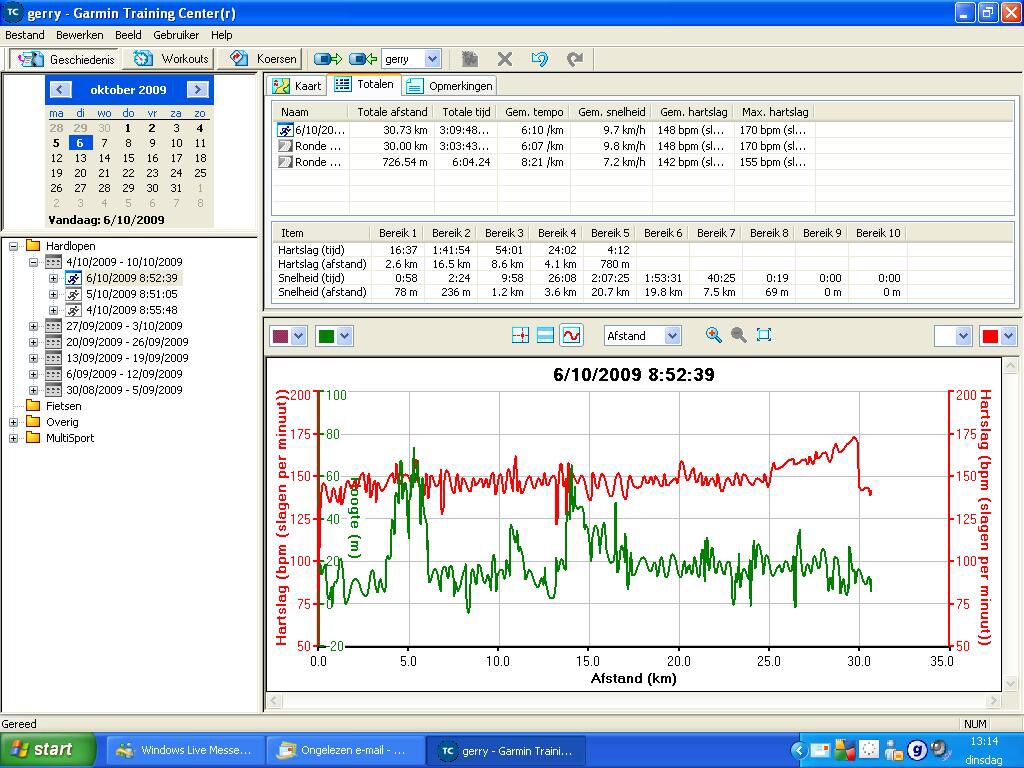Click the zoom in magnifier icon
This screenshot has height=768, width=1024.
(x=713, y=335)
